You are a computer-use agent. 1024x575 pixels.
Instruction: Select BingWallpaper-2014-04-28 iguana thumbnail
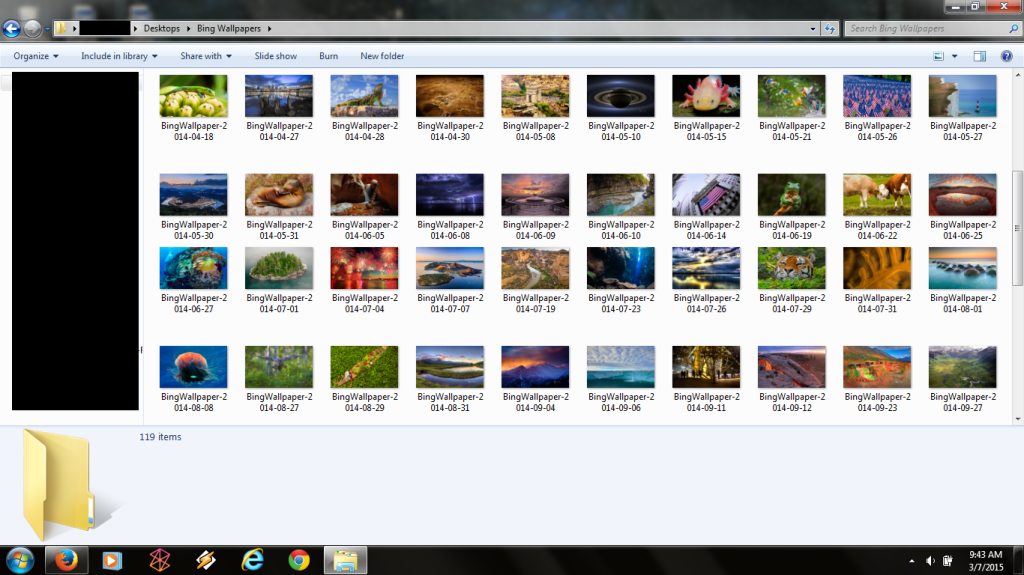(x=364, y=96)
